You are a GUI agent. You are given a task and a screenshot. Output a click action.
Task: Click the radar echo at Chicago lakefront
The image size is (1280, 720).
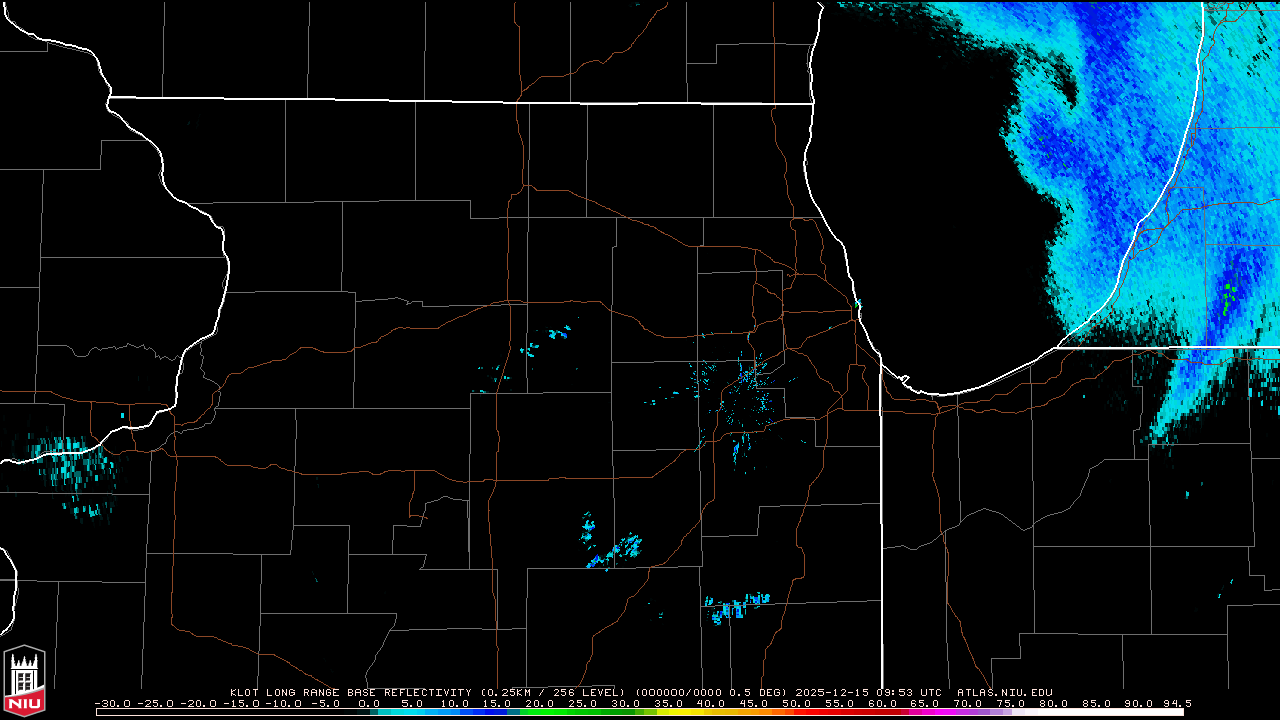pyautogui.click(x=858, y=303)
